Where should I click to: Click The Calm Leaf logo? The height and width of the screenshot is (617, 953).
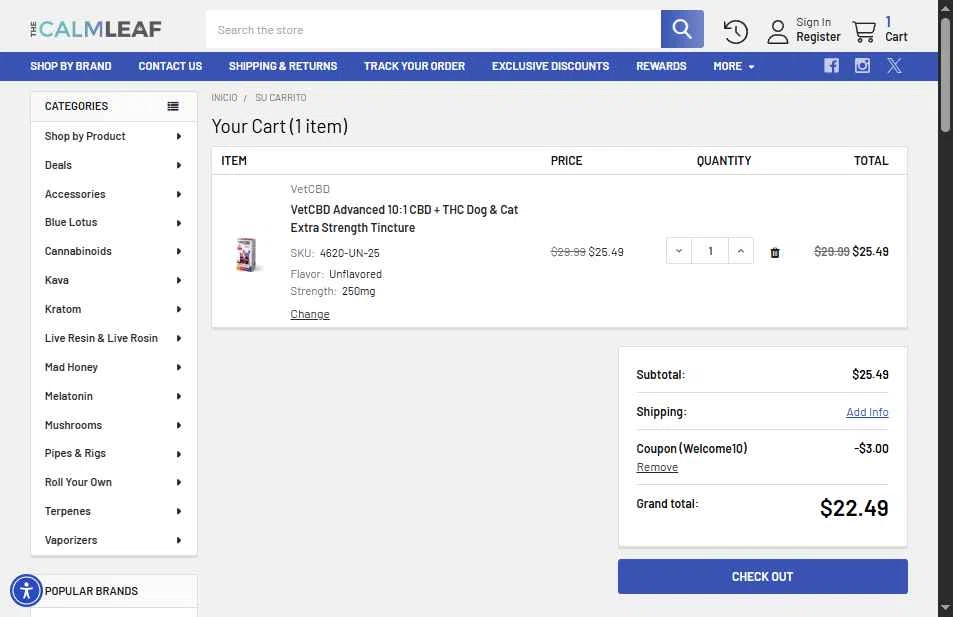coord(96,29)
